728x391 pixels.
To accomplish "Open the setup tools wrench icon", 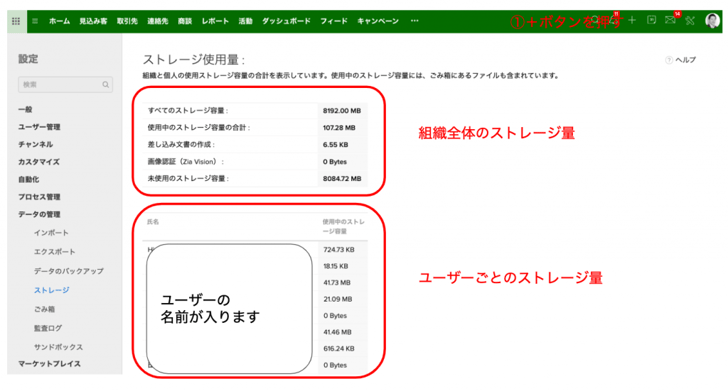I will (690, 20).
